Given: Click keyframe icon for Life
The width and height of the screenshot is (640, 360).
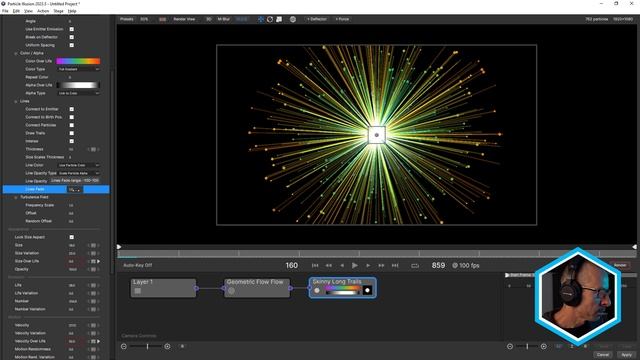Looking at the screenshot, I should [93, 285].
